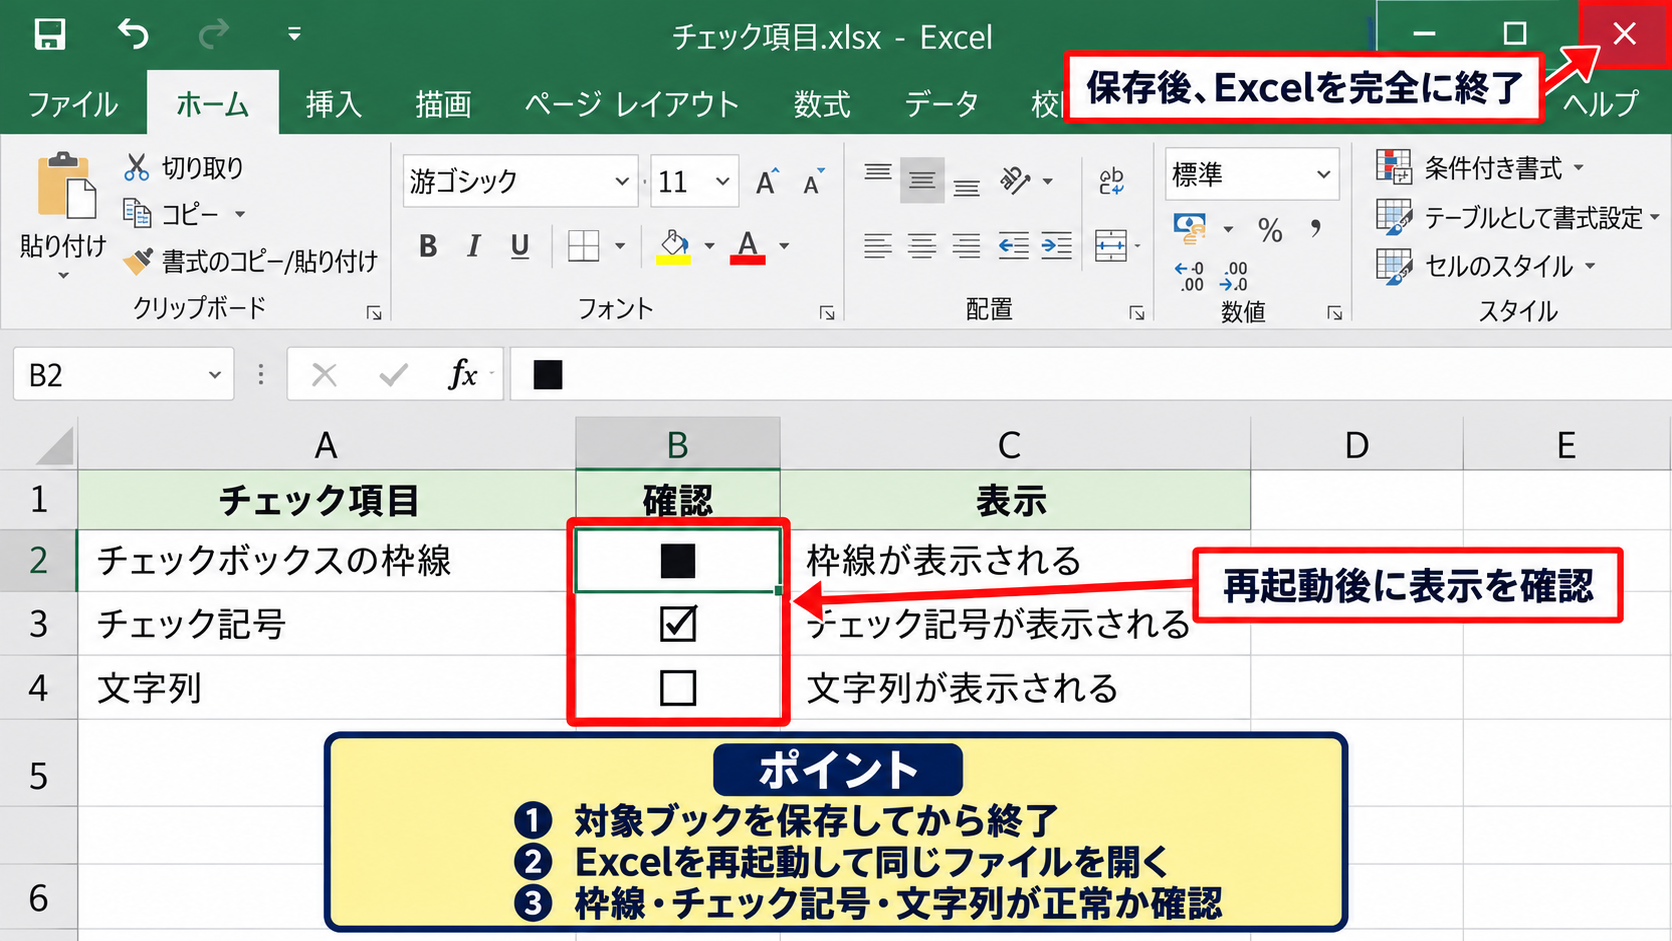Increase font size with large A
Image resolution: width=1672 pixels, height=941 pixels.
(x=767, y=181)
